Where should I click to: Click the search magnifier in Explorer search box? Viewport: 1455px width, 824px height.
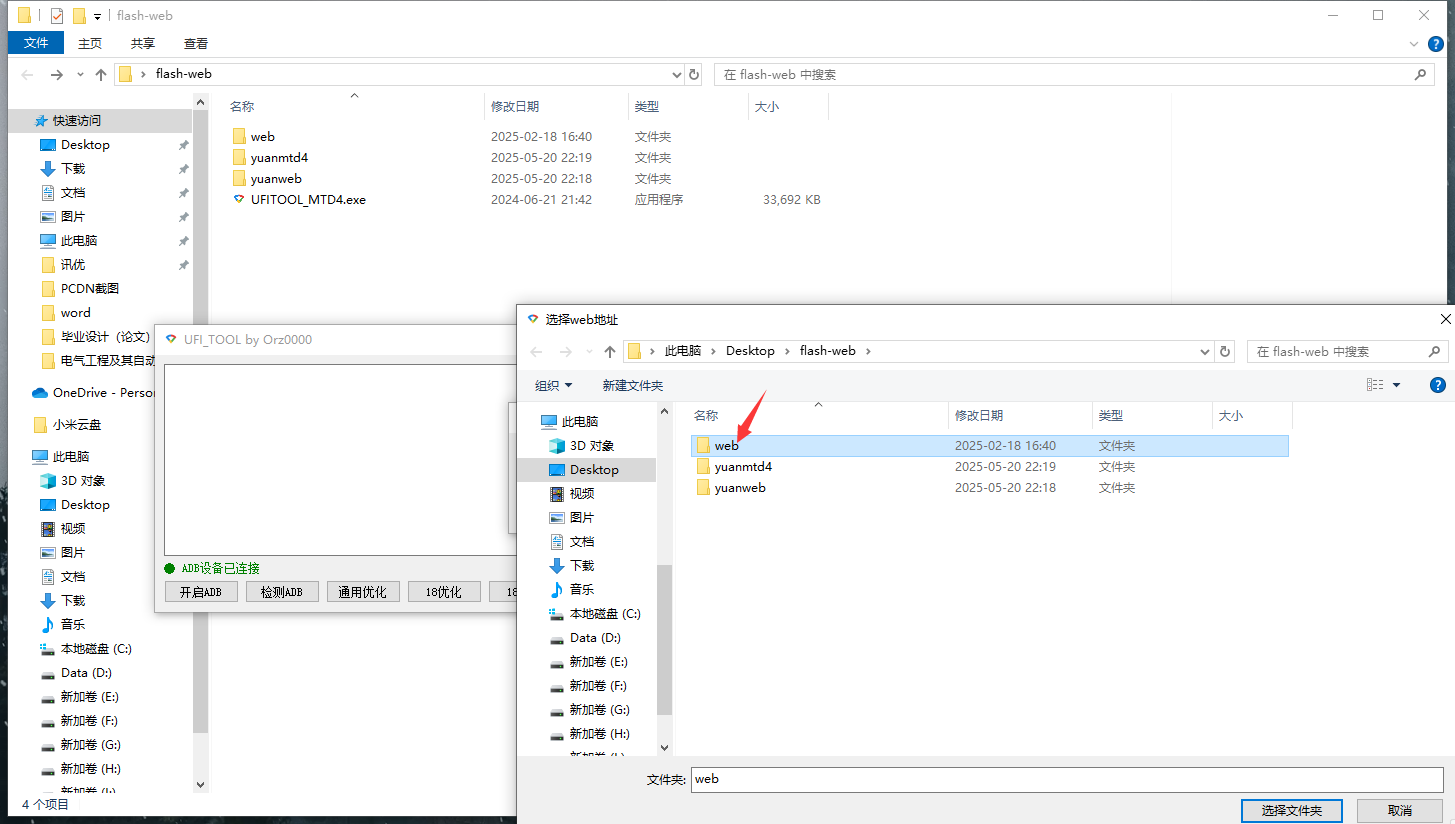(1420, 74)
